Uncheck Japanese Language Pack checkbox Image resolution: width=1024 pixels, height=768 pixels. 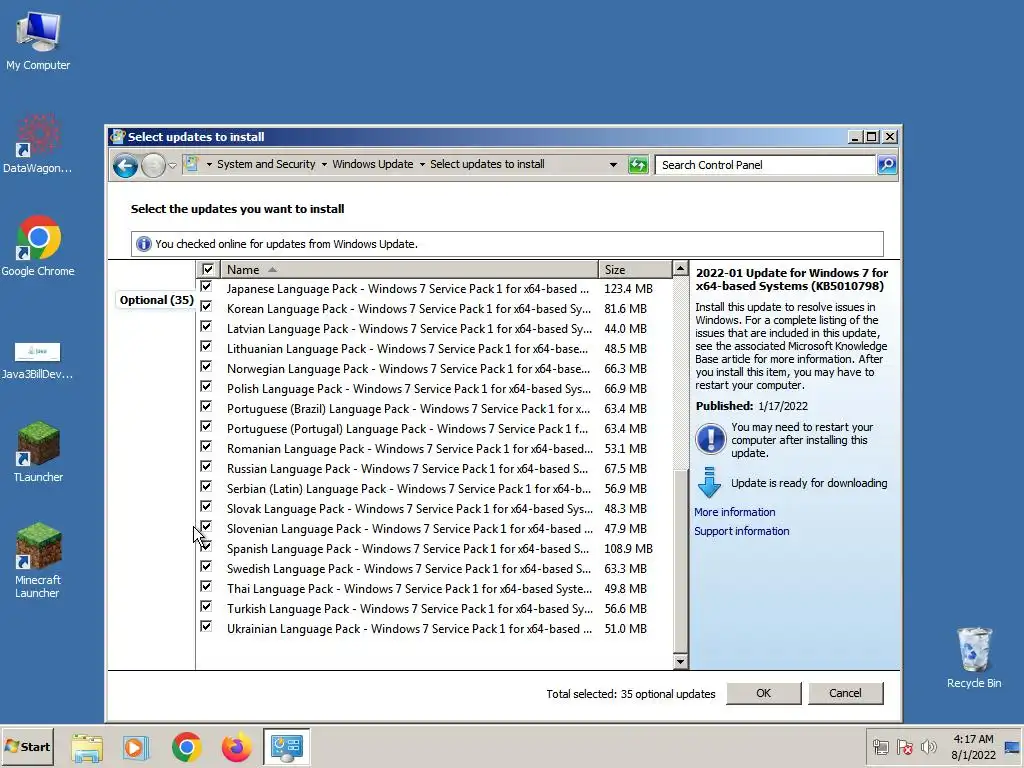tap(206, 287)
